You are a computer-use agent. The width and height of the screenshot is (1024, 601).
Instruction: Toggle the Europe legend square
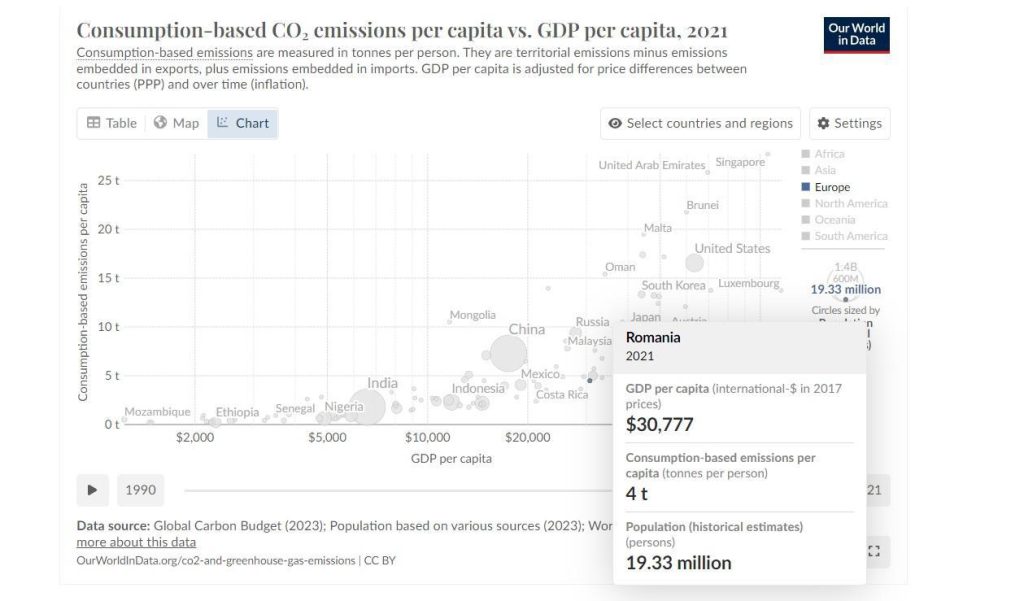pyautogui.click(x=806, y=187)
